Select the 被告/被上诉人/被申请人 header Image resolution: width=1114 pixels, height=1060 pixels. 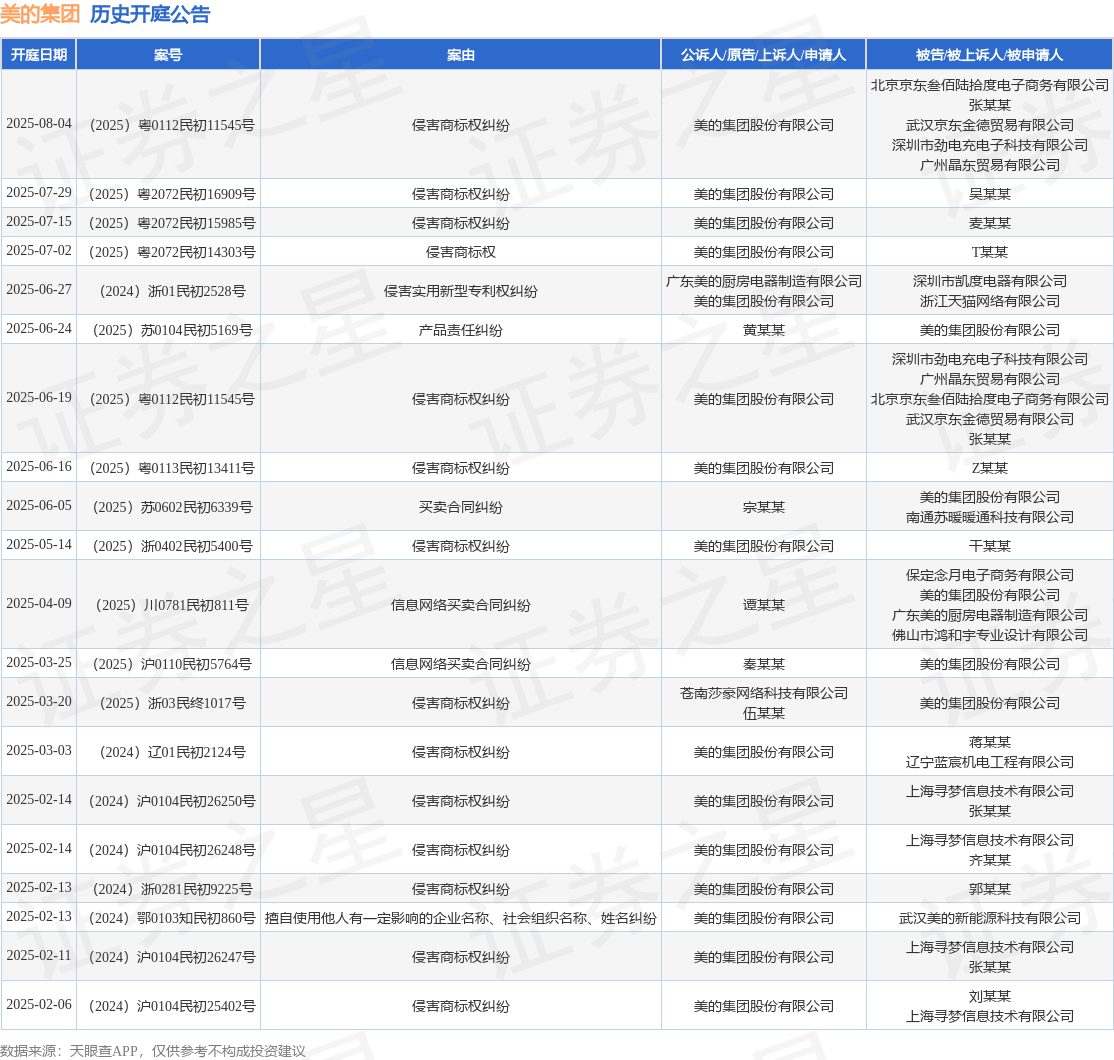coord(990,55)
